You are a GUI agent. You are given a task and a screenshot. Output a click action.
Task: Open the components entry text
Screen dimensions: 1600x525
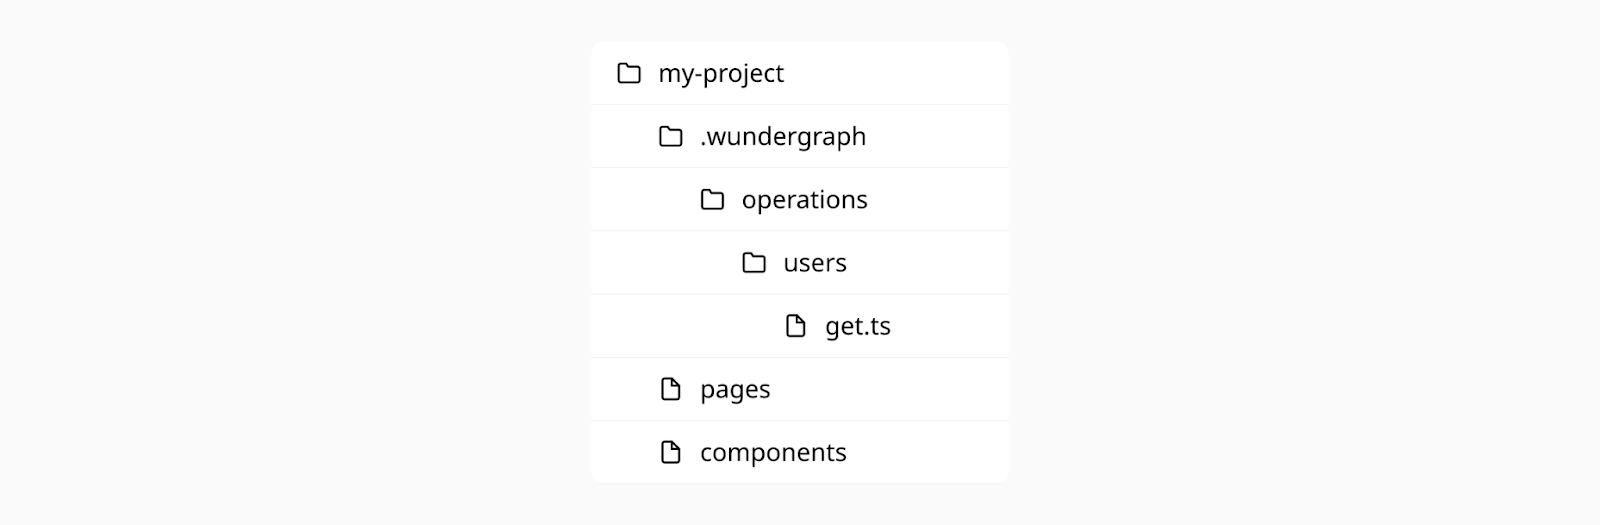773,453
